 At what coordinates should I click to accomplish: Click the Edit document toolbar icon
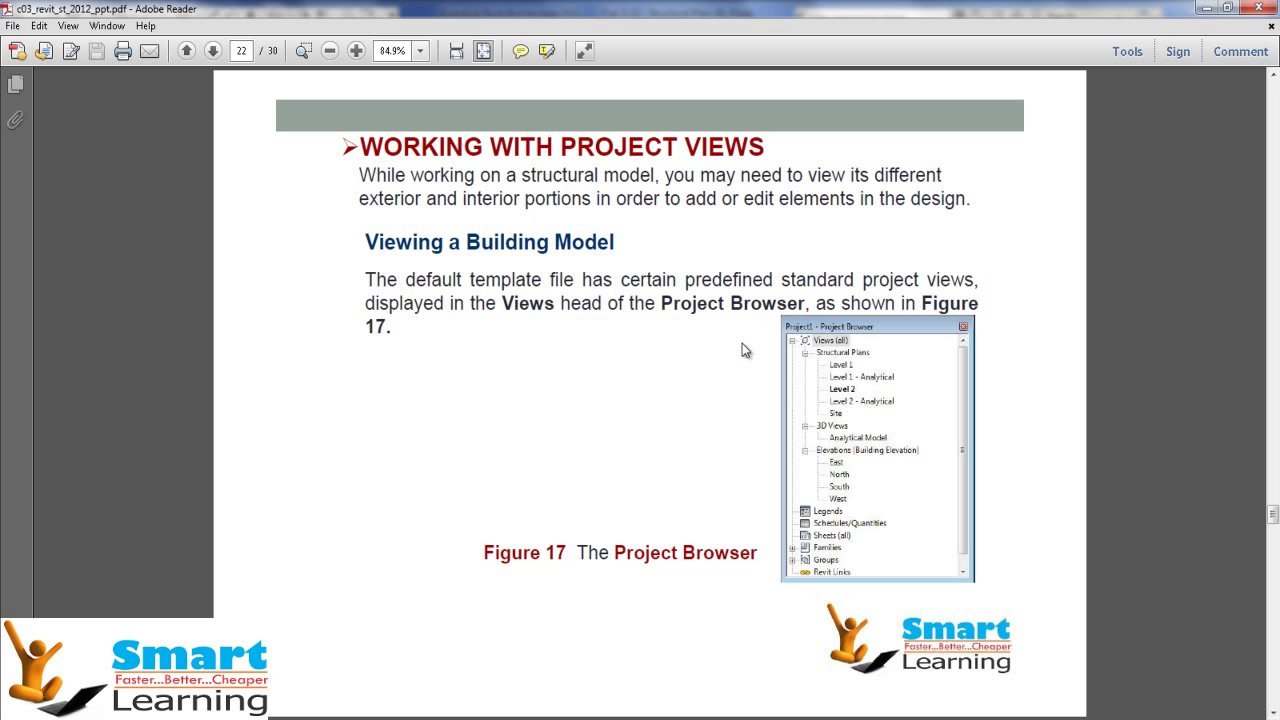click(x=71, y=51)
